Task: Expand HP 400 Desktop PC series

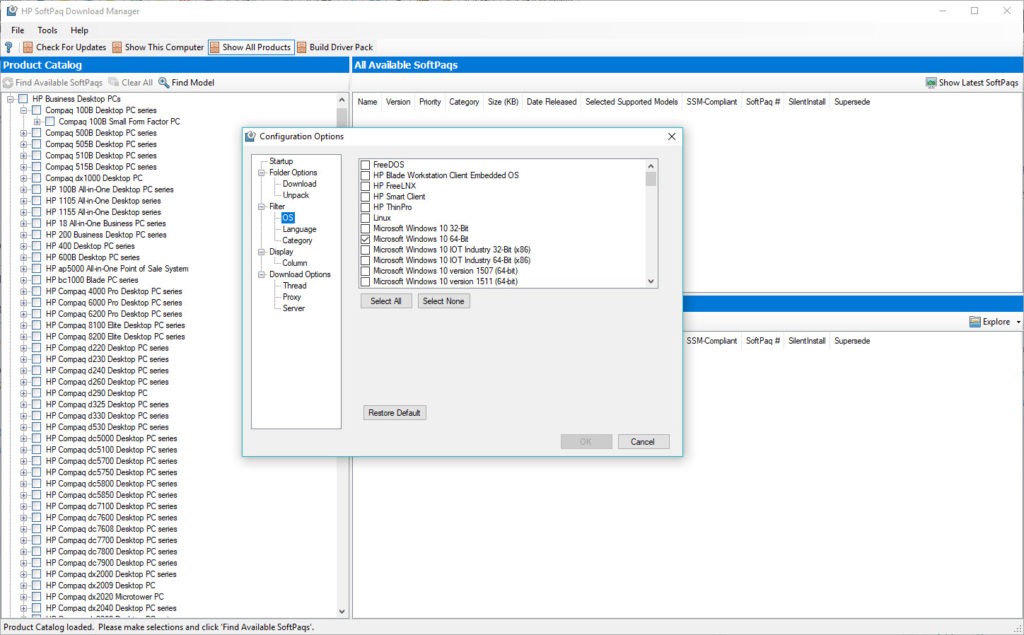Action: point(24,246)
